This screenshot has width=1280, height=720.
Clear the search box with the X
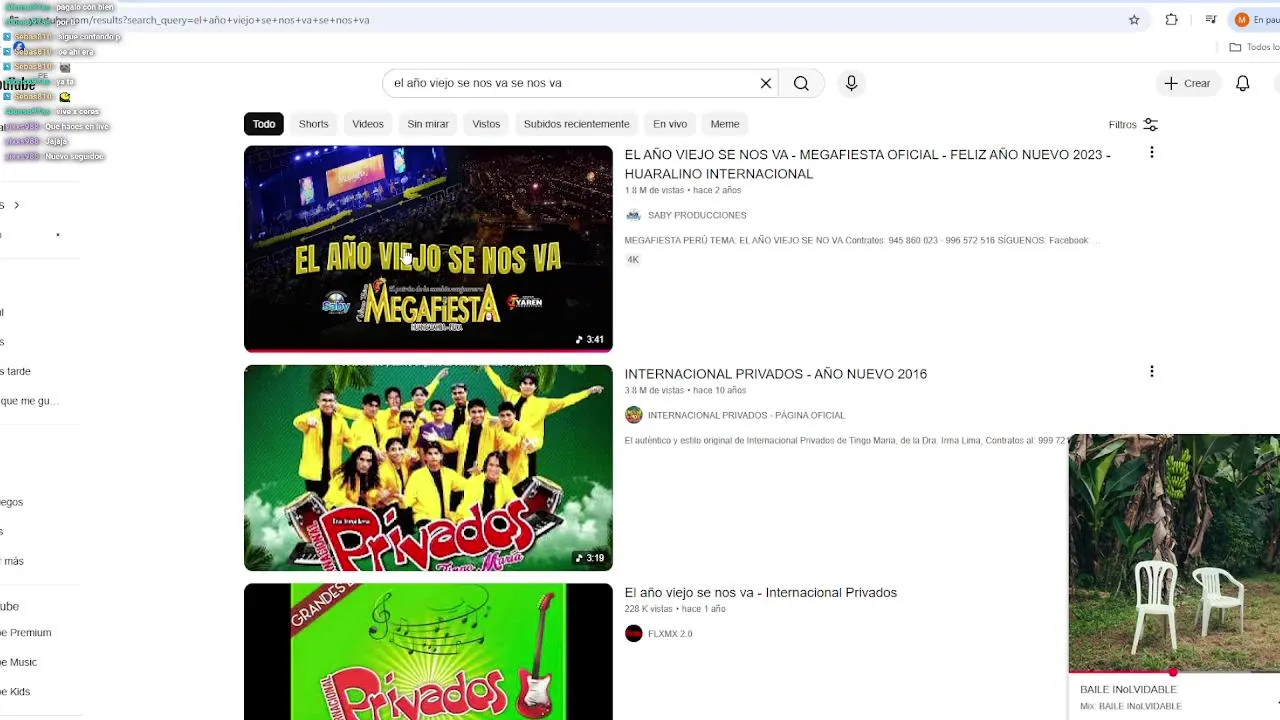coord(766,83)
